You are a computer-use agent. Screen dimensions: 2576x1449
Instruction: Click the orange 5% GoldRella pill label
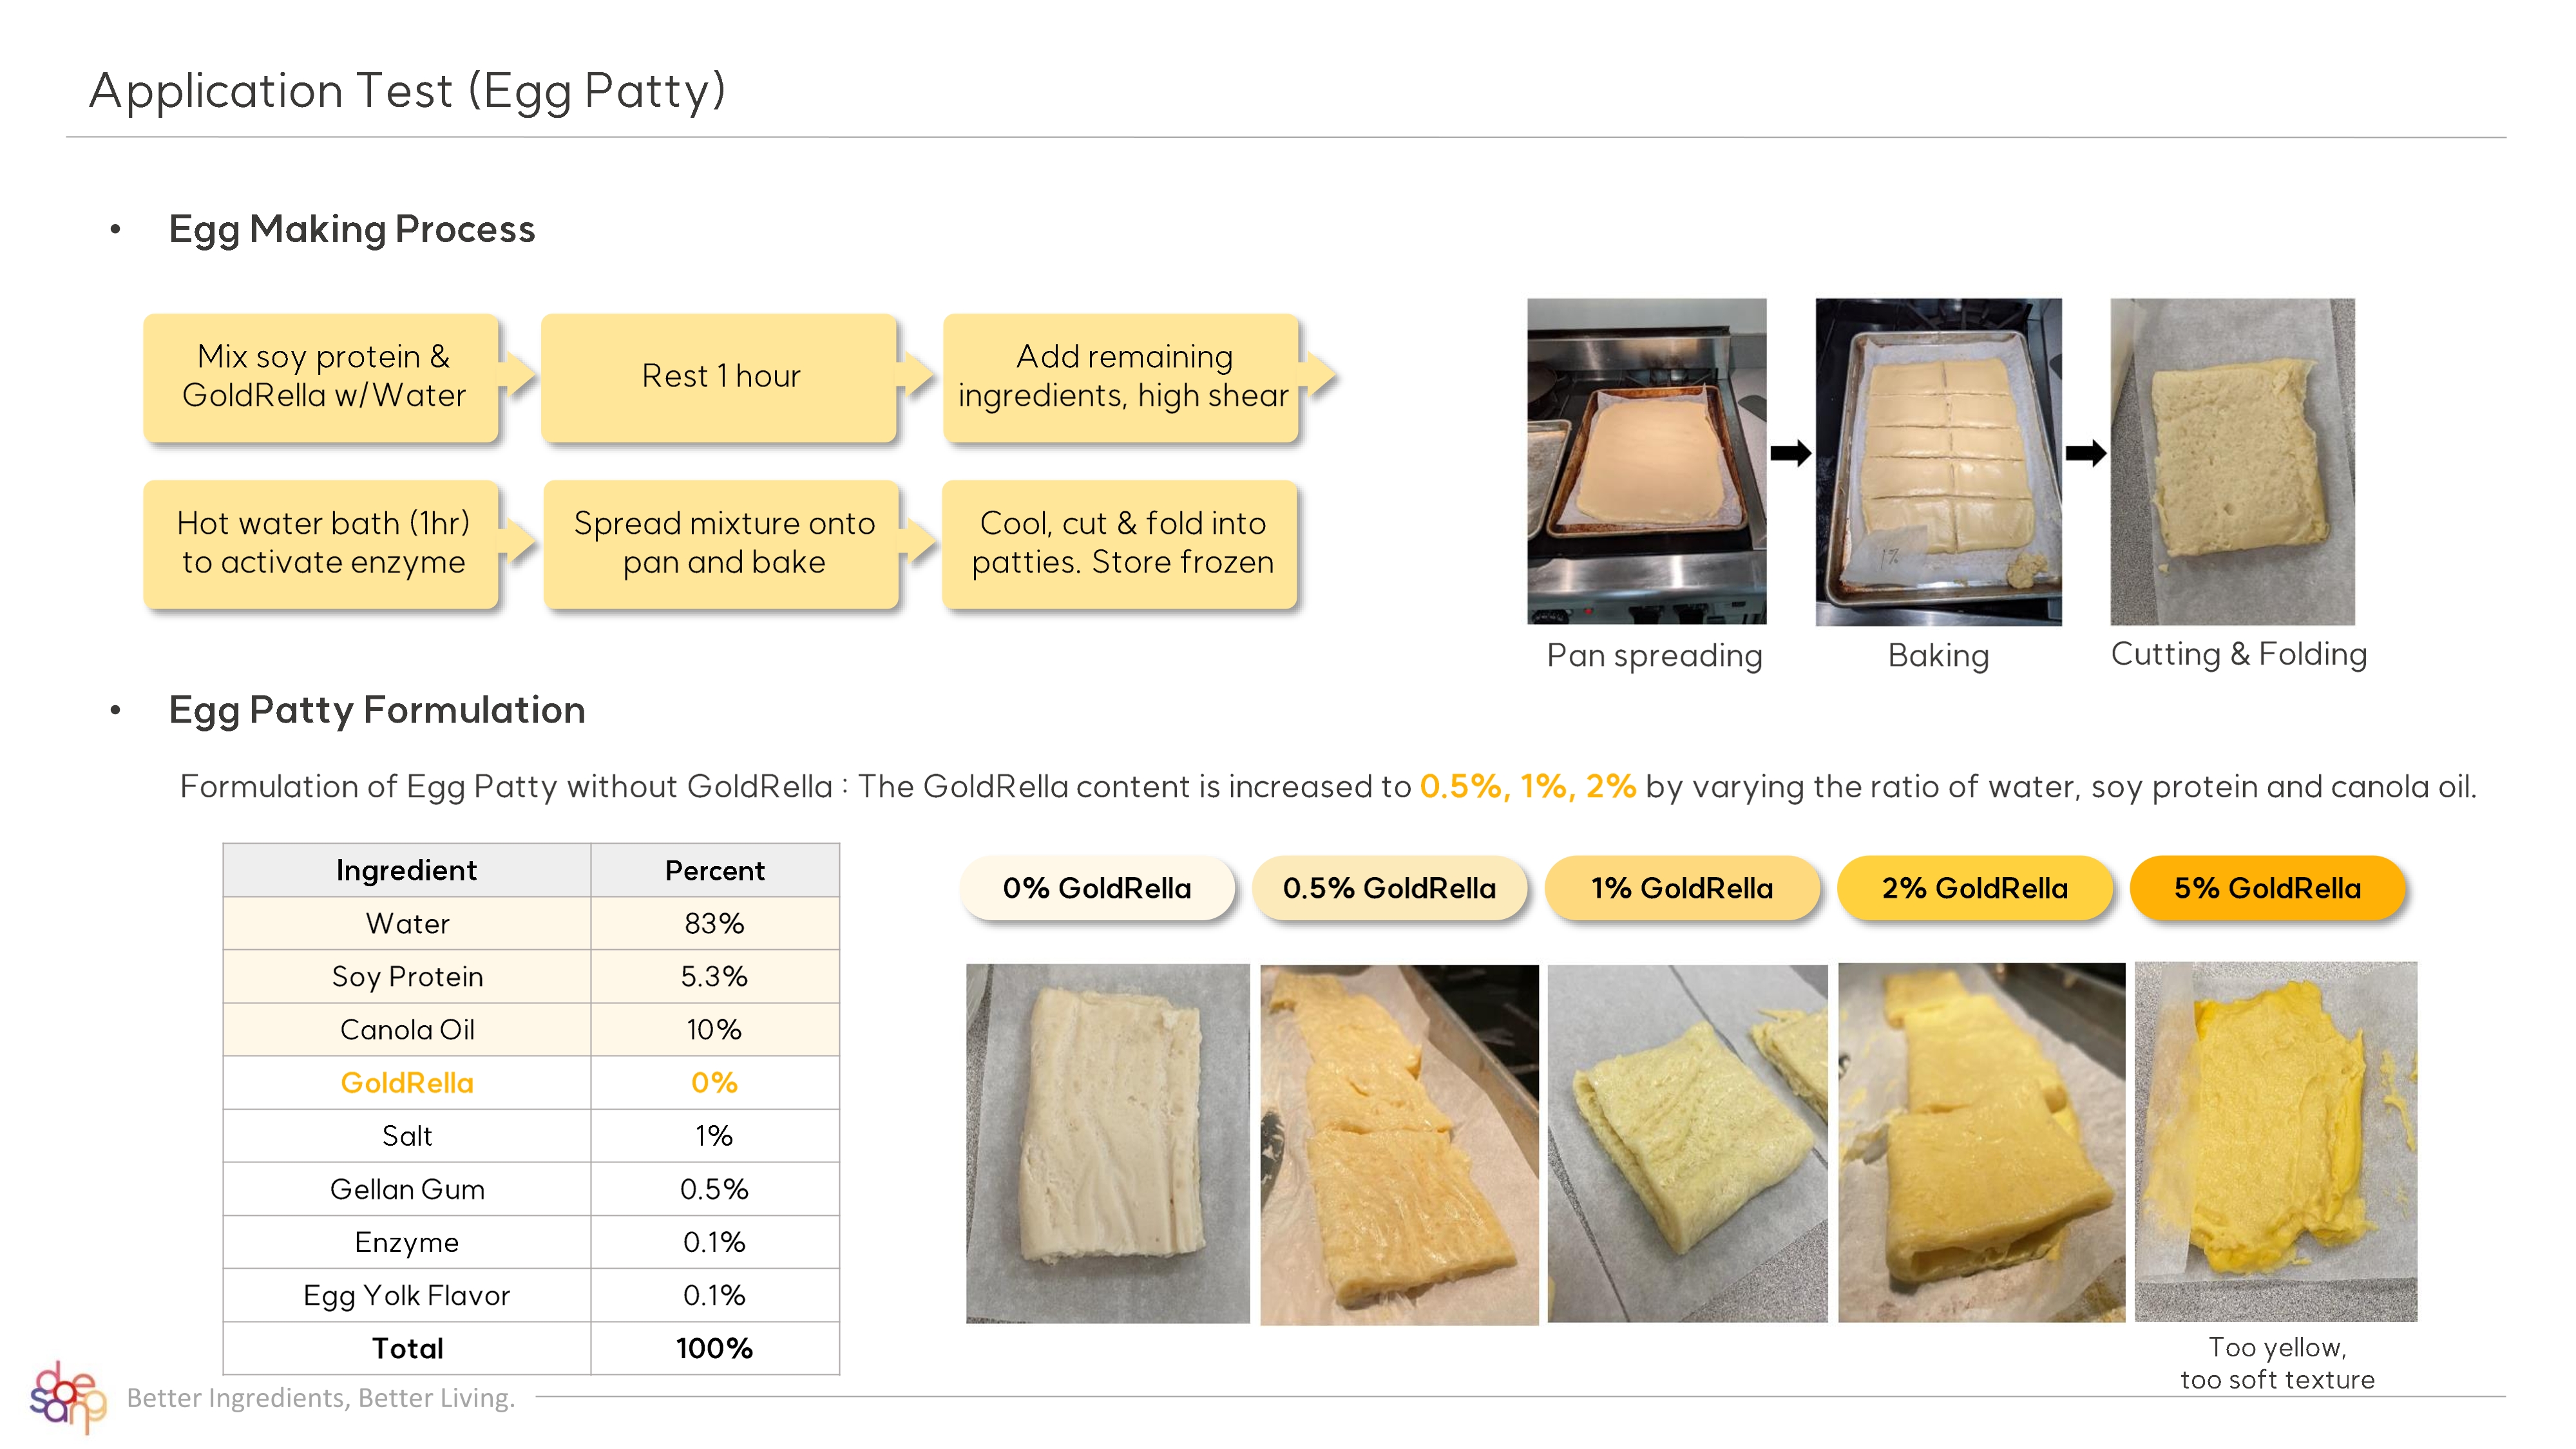pos(2267,888)
